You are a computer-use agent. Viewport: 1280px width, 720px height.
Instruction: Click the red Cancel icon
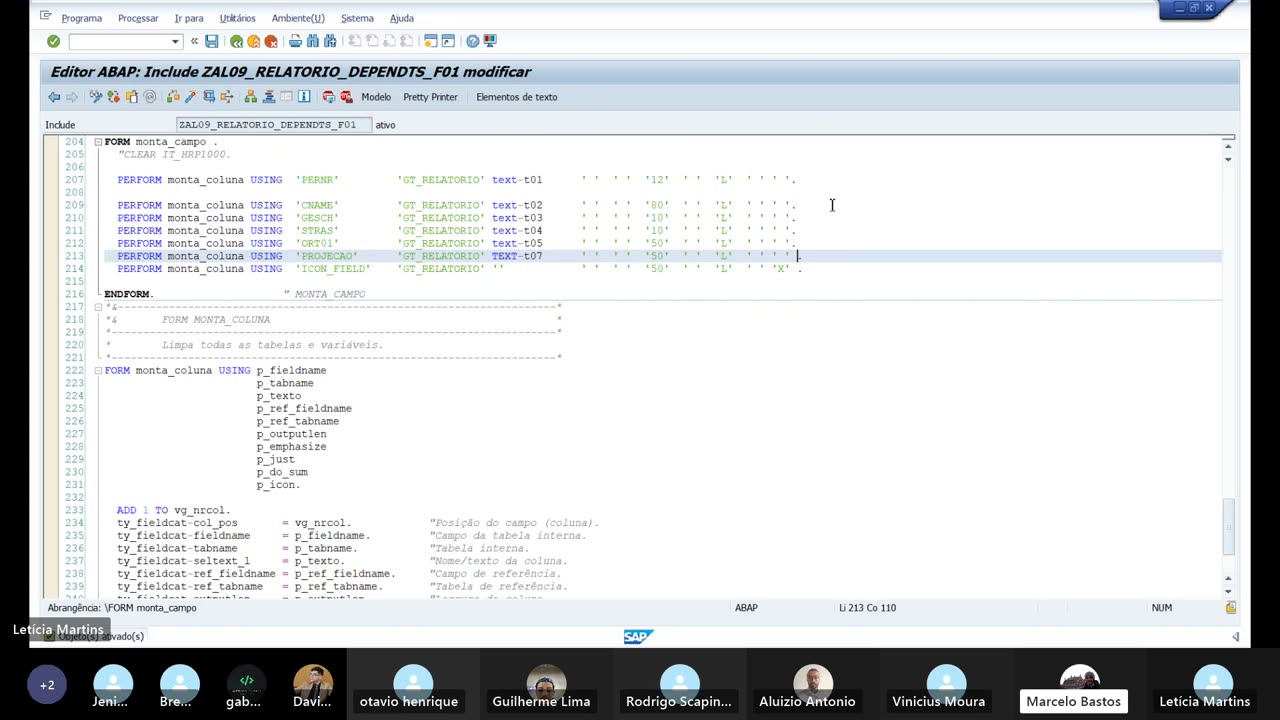tap(270, 41)
